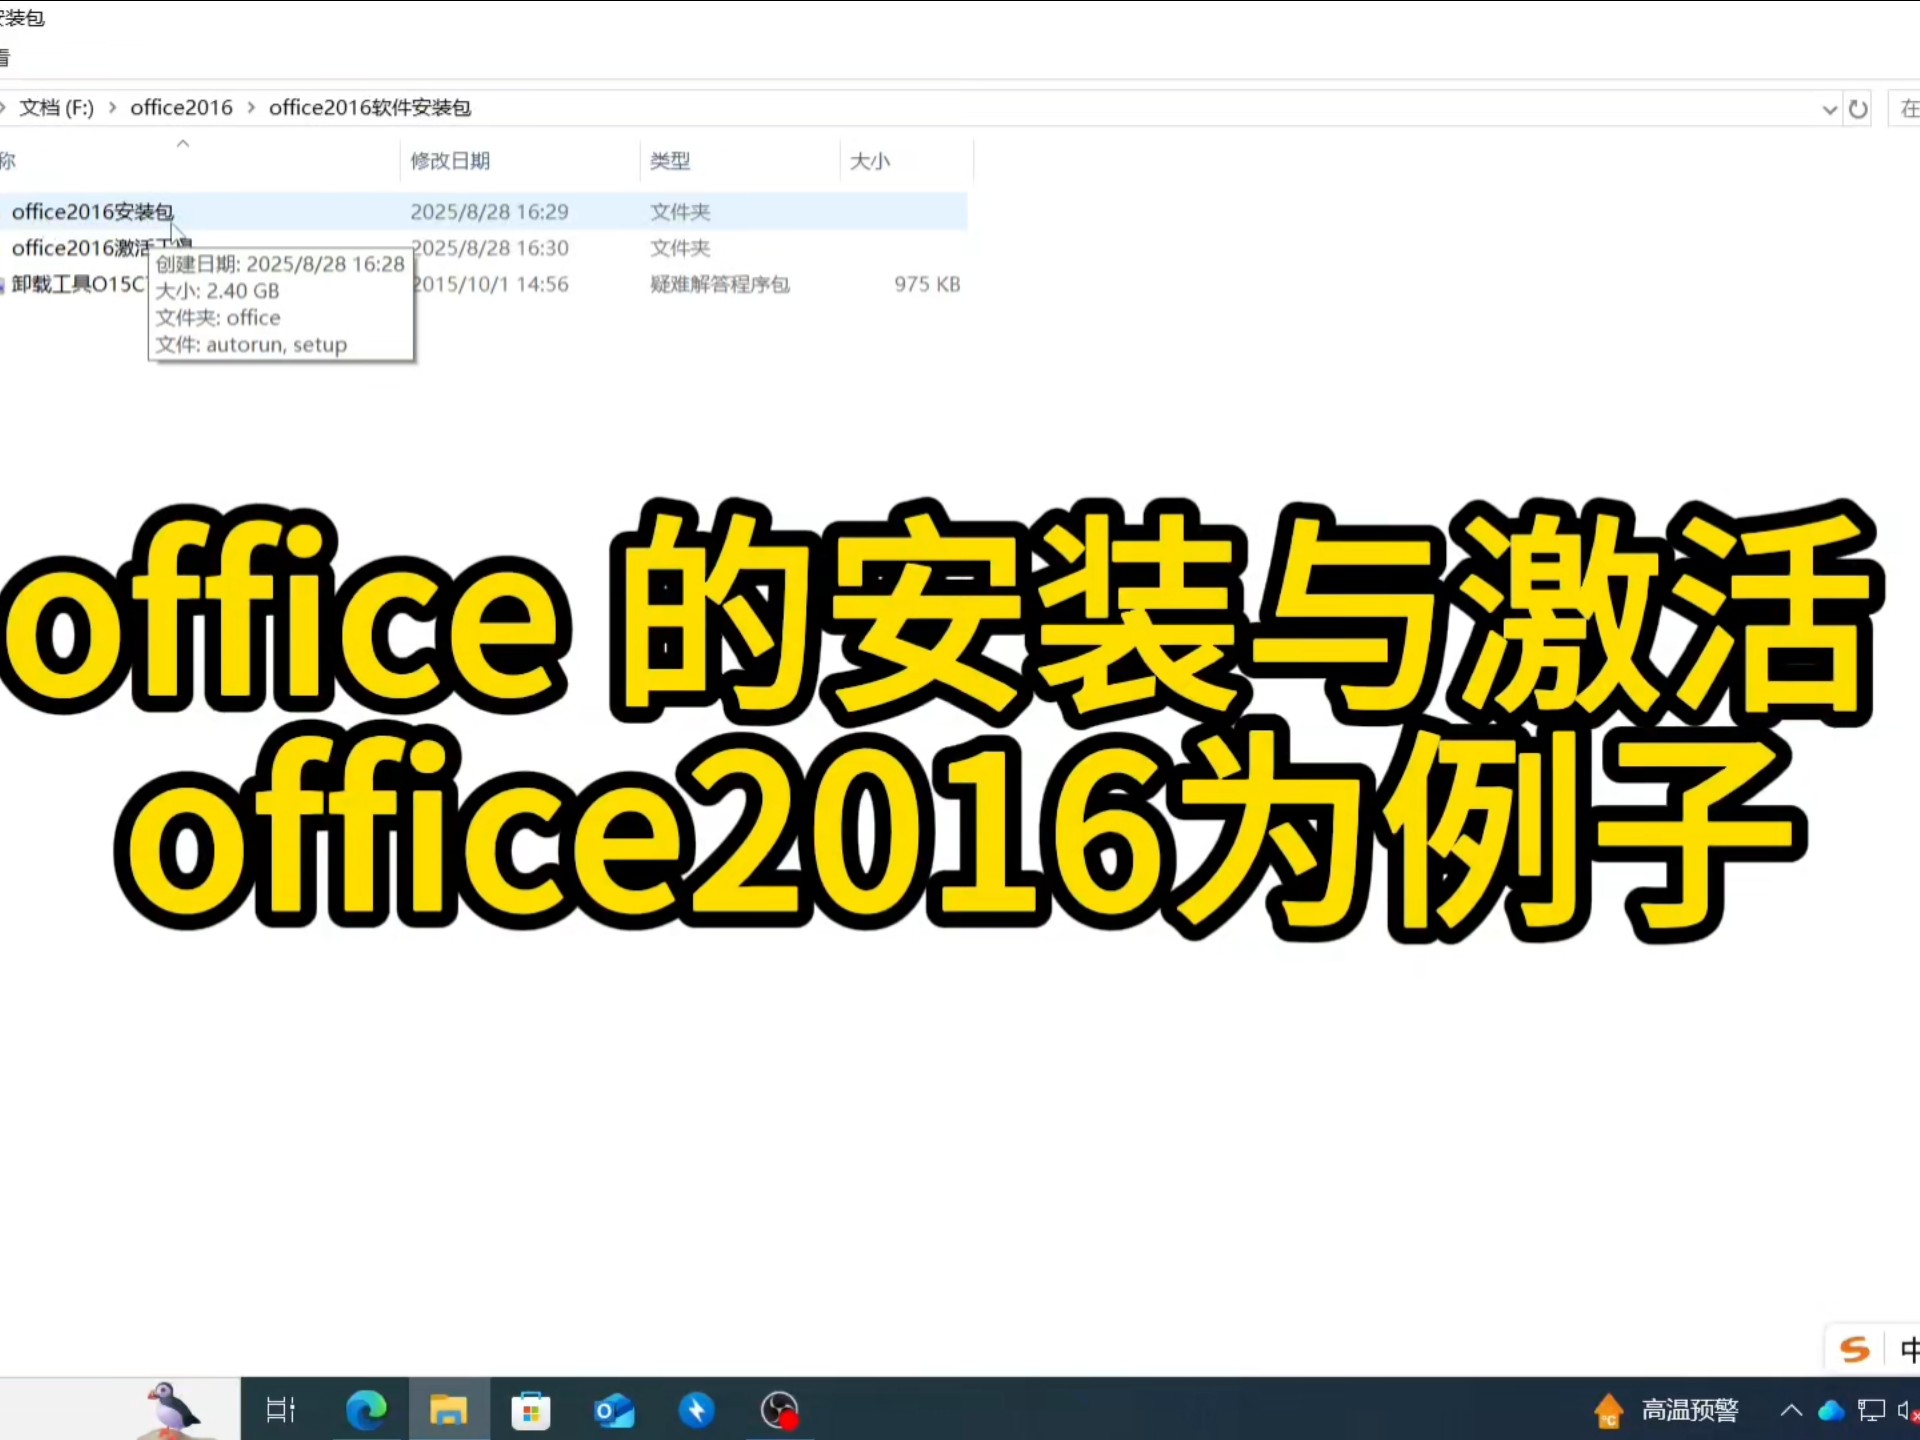Sort by 大小 column header
1920x1440 pixels.
click(870, 161)
